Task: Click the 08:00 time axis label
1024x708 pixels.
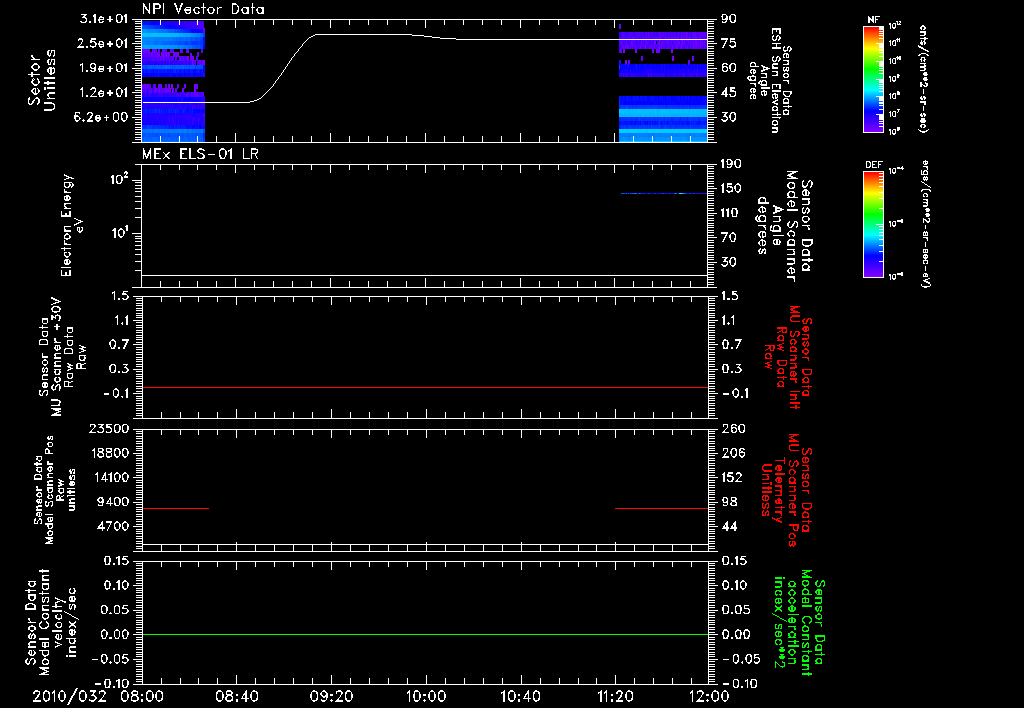Action: [142, 696]
